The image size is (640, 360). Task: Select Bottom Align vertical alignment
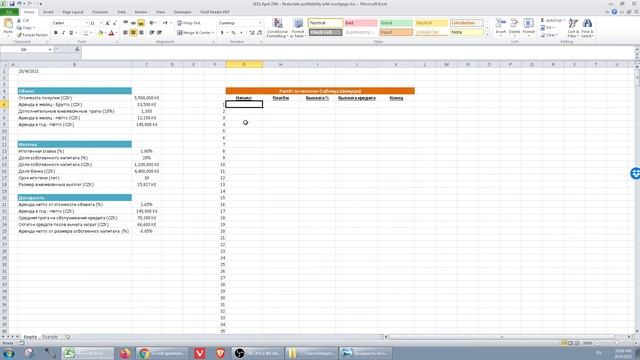(x=141, y=23)
